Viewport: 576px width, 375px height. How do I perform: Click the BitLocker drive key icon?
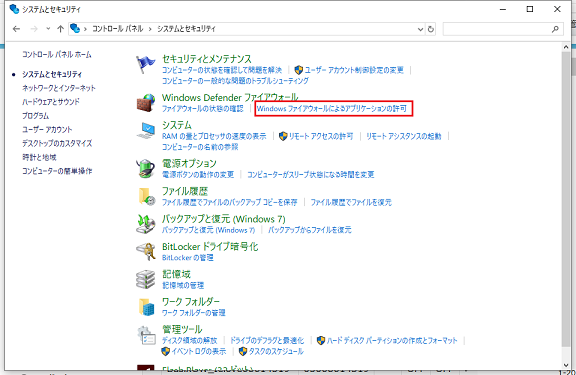(x=145, y=252)
